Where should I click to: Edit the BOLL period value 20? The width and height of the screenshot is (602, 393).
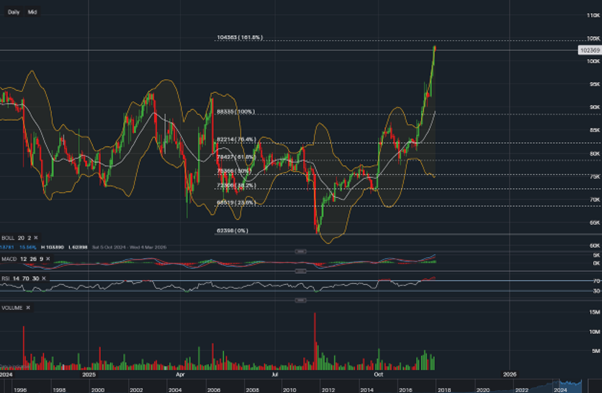pos(21,238)
